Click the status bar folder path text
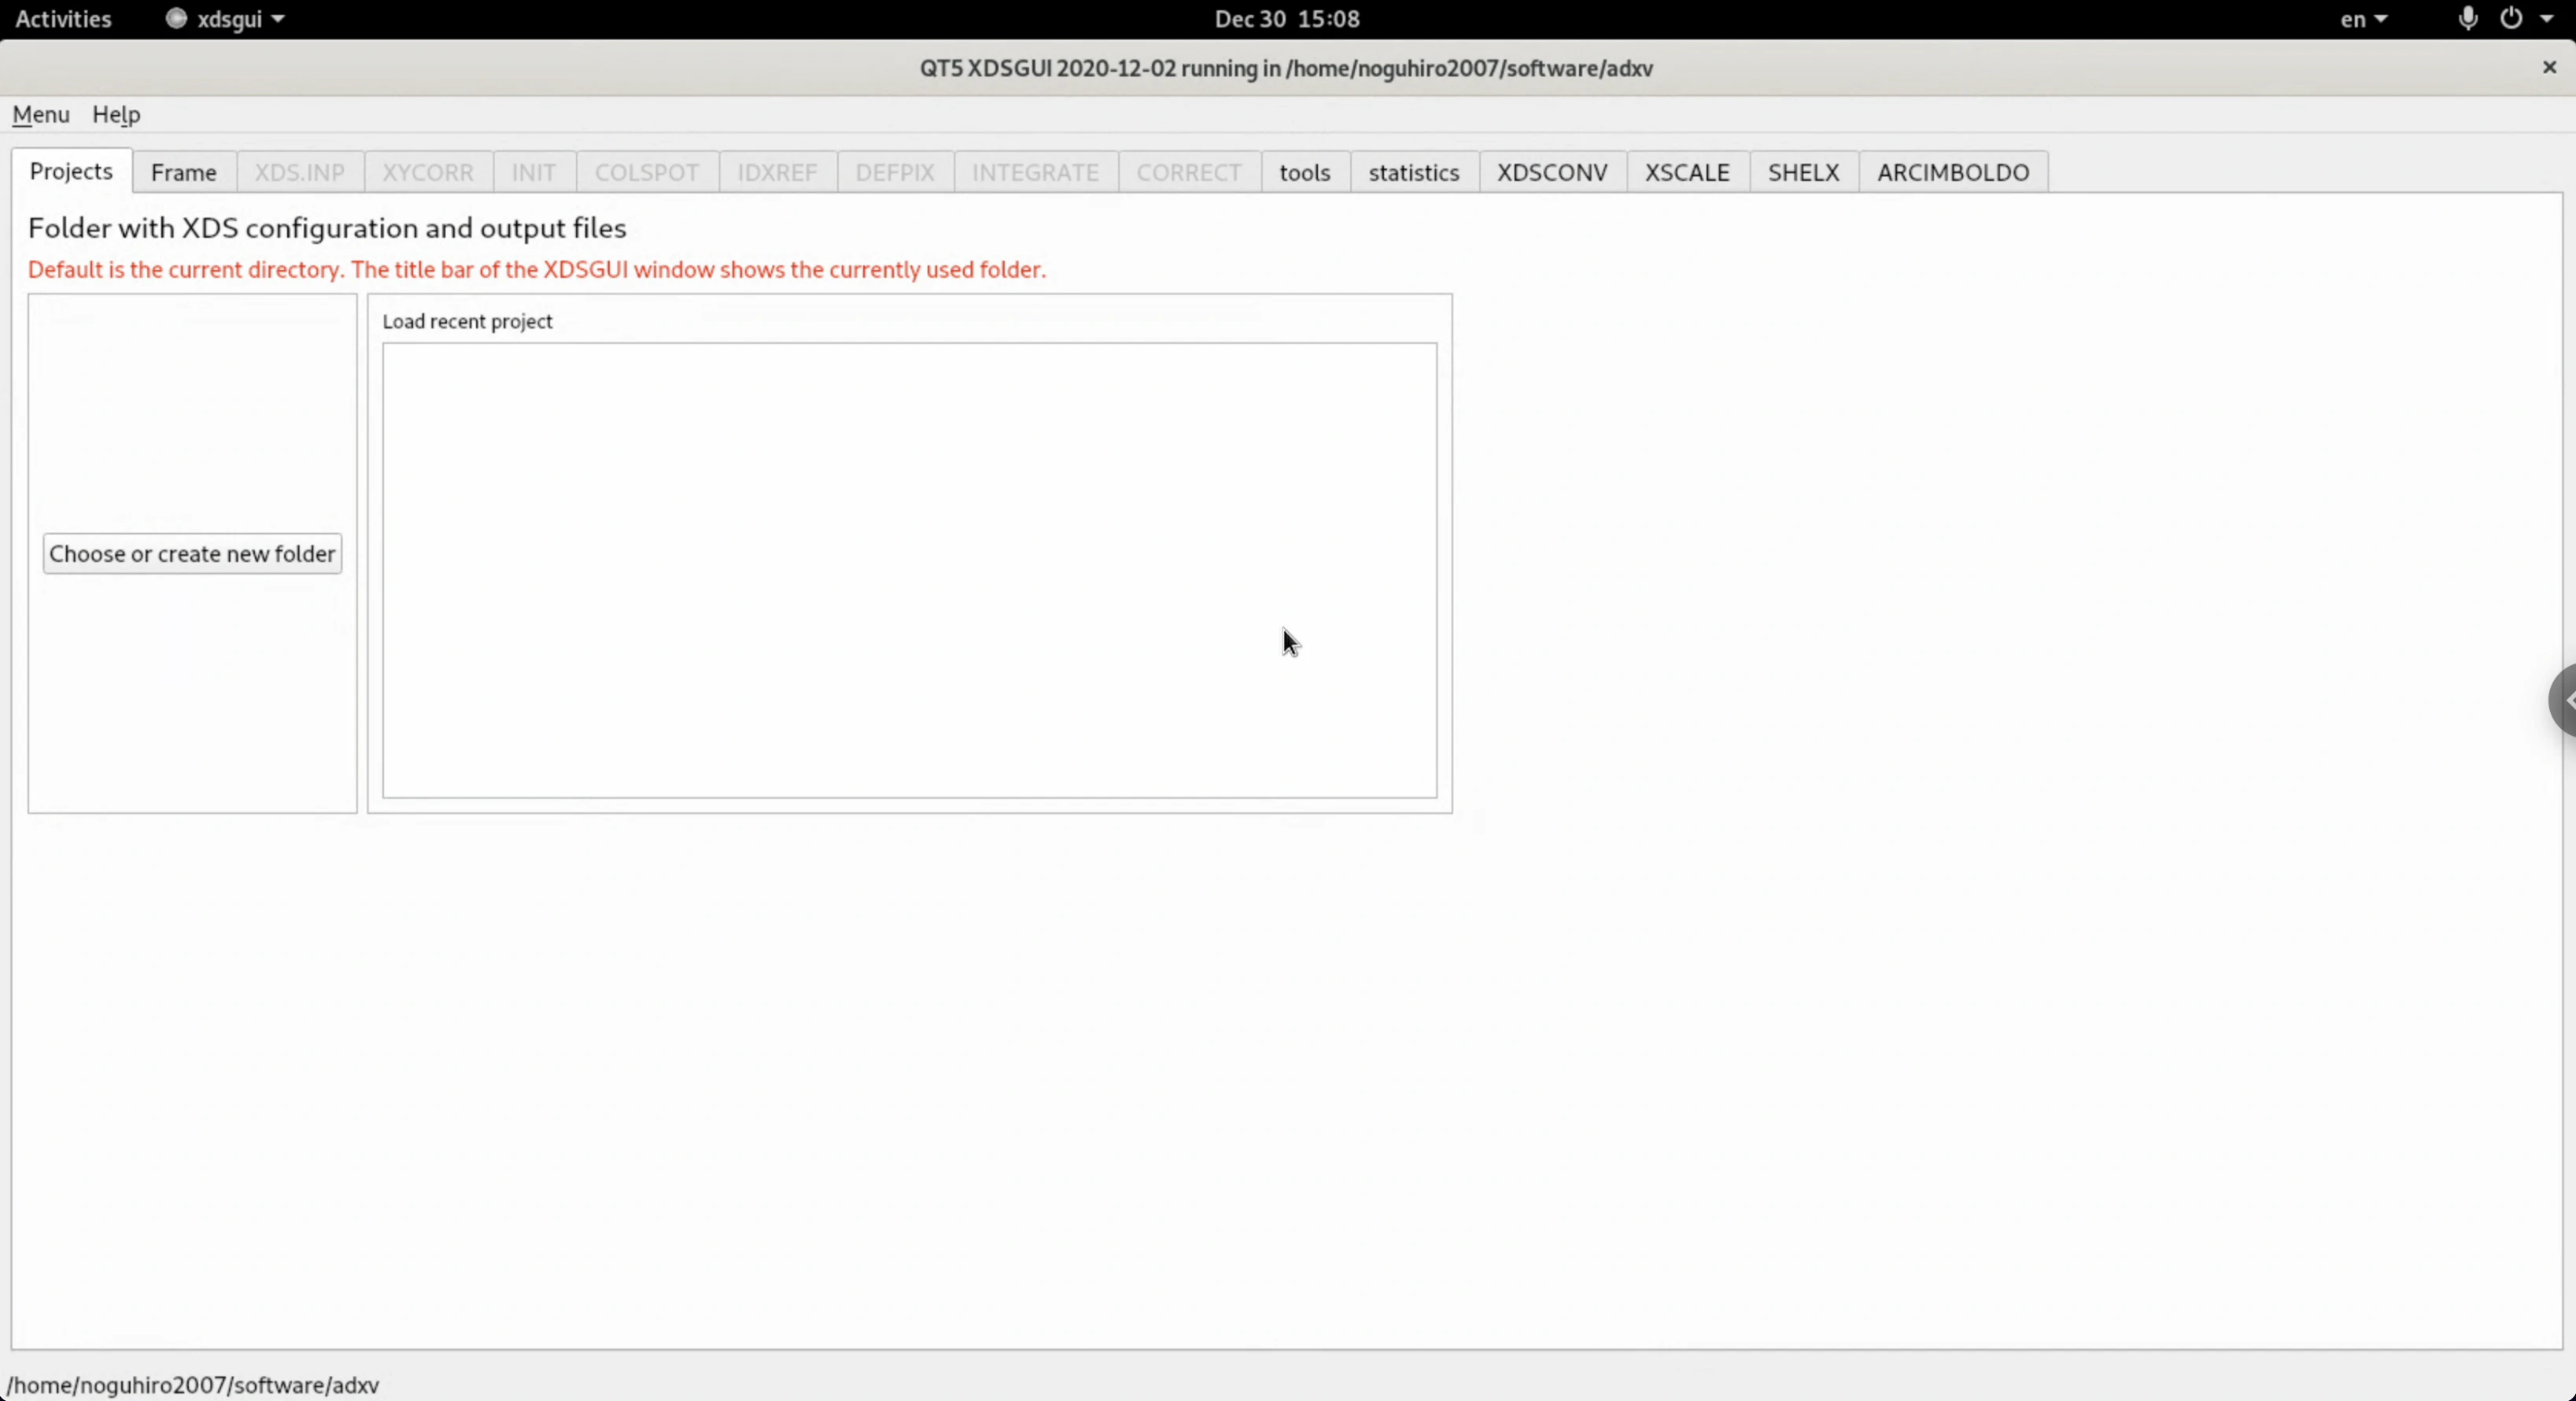2576x1401 pixels. click(x=193, y=1385)
